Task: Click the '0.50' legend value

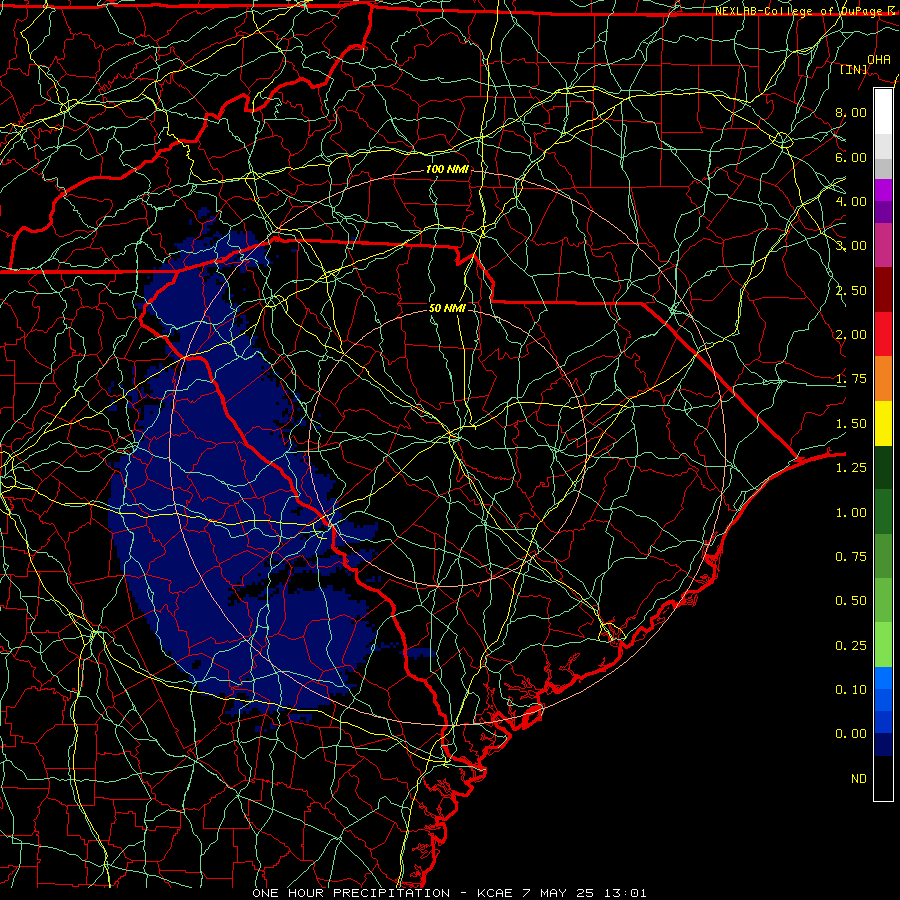Action: (851, 601)
